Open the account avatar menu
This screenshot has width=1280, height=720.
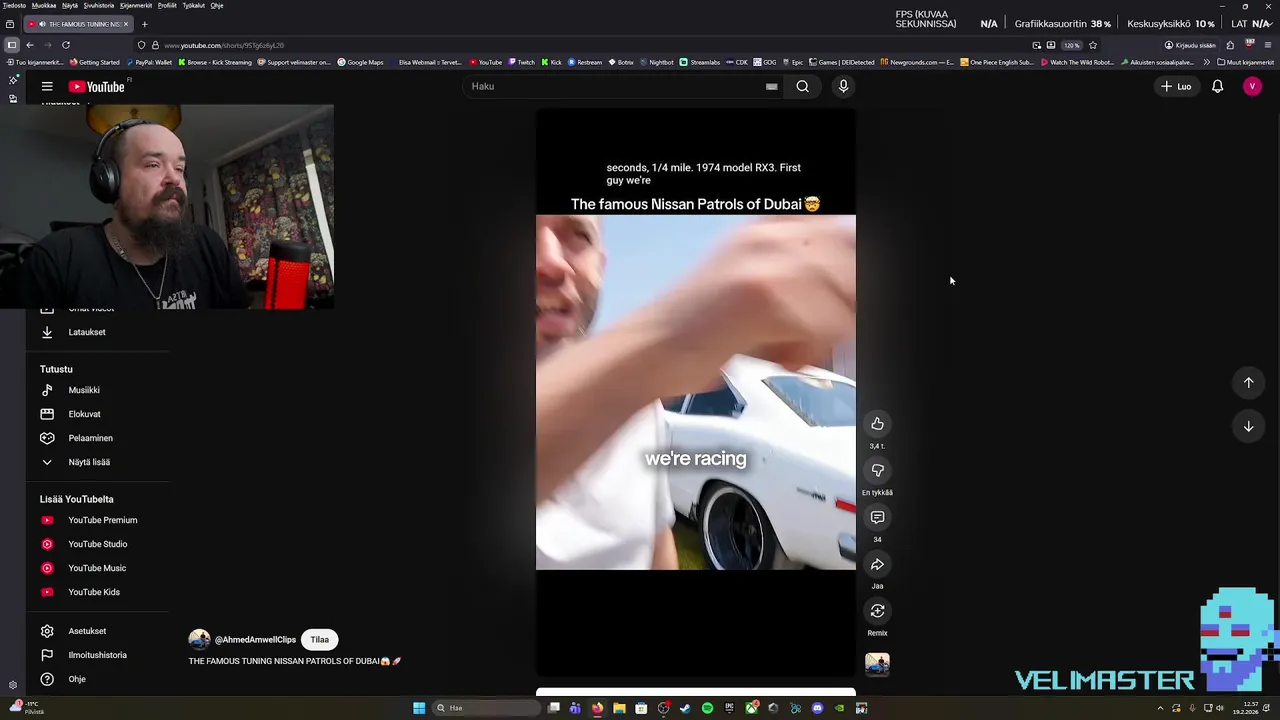pyautogui.click(x=1252, y=86)
